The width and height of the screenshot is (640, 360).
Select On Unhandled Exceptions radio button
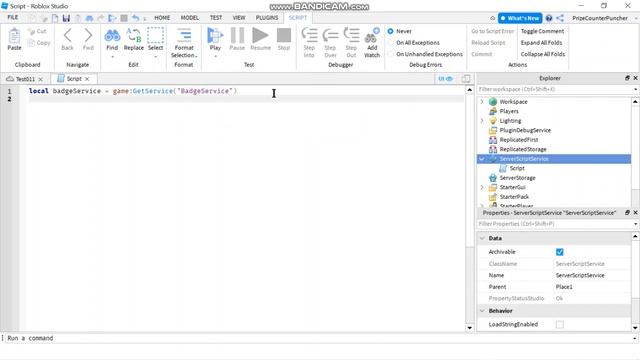click(x=391, y=54)
